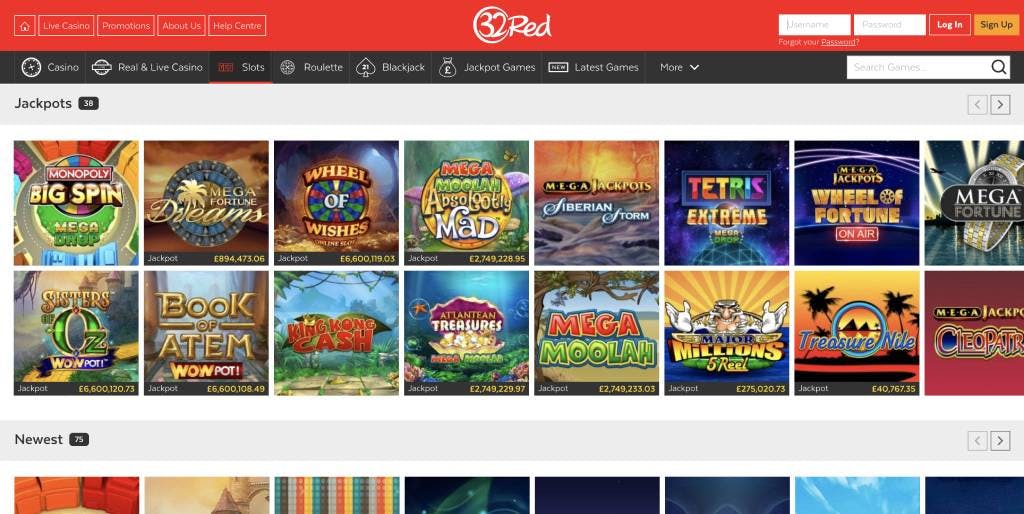The height and width of the screenshot is (514, 1024).
Task: Click jackpot amount £2,749,229.97
Action: [497, 389]
